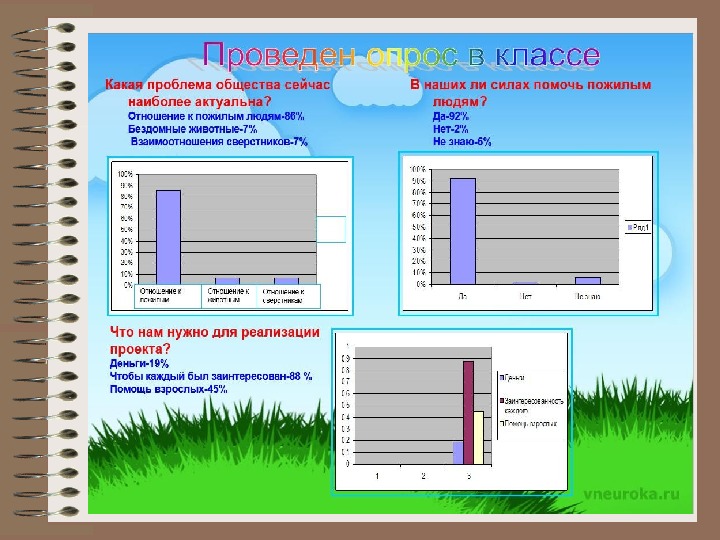Click the rightmost small bar in the first chart

287,281
